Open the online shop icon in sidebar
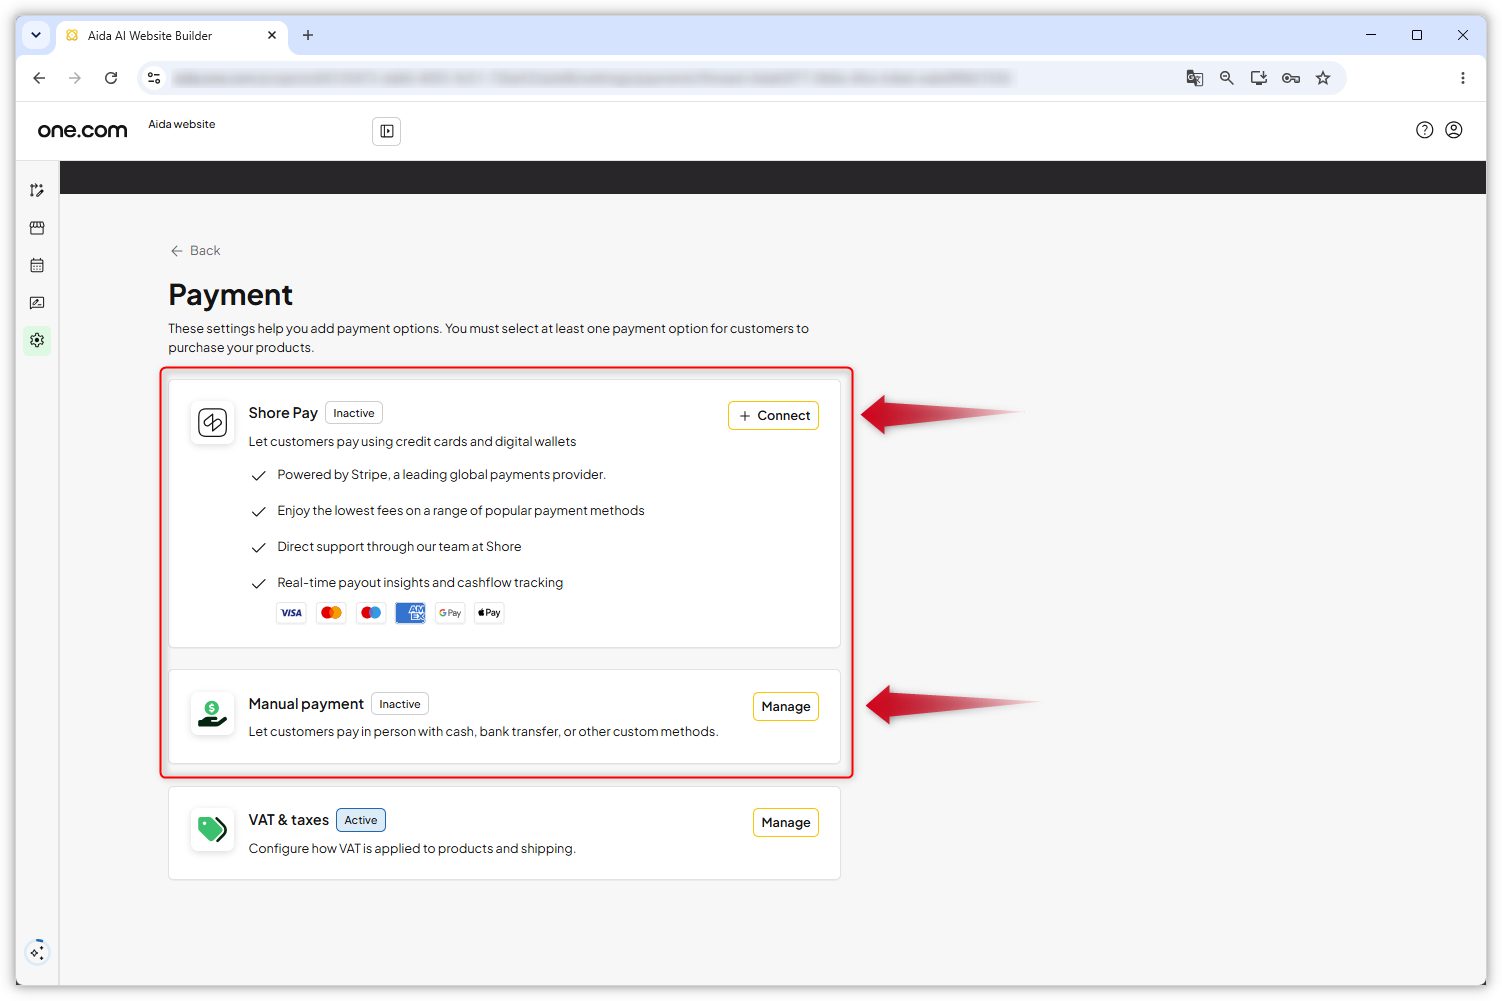The width and height of the screenshot is (1502, 1001). coord(37,228)
